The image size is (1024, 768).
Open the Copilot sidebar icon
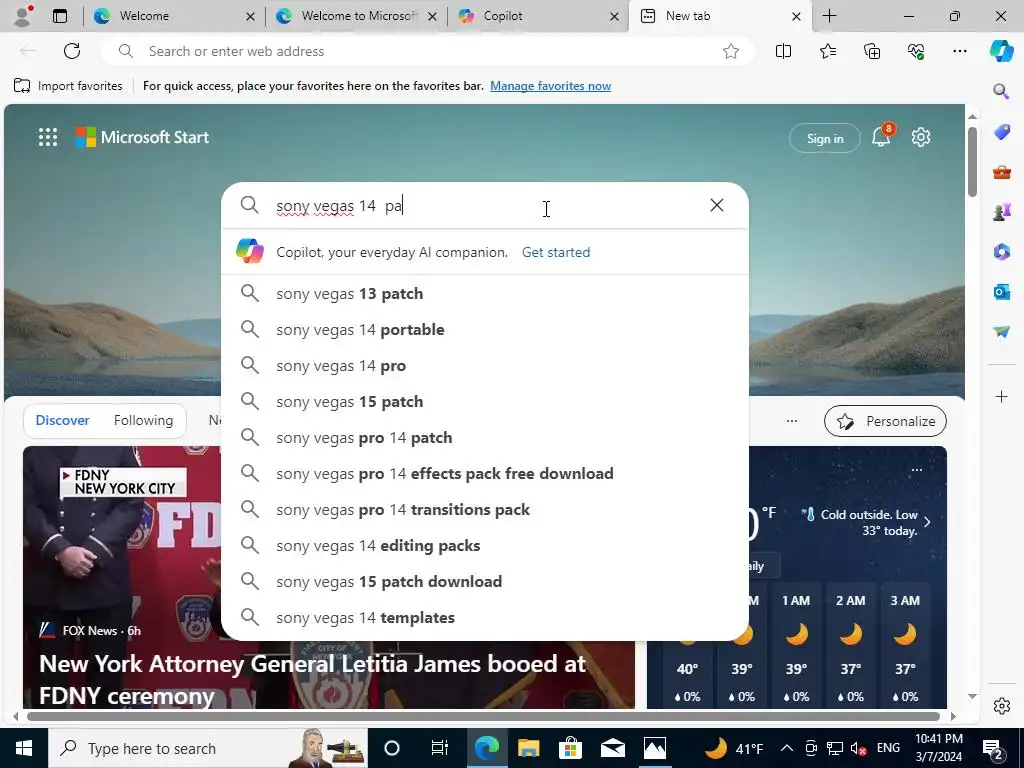[x=1001, y=51]
